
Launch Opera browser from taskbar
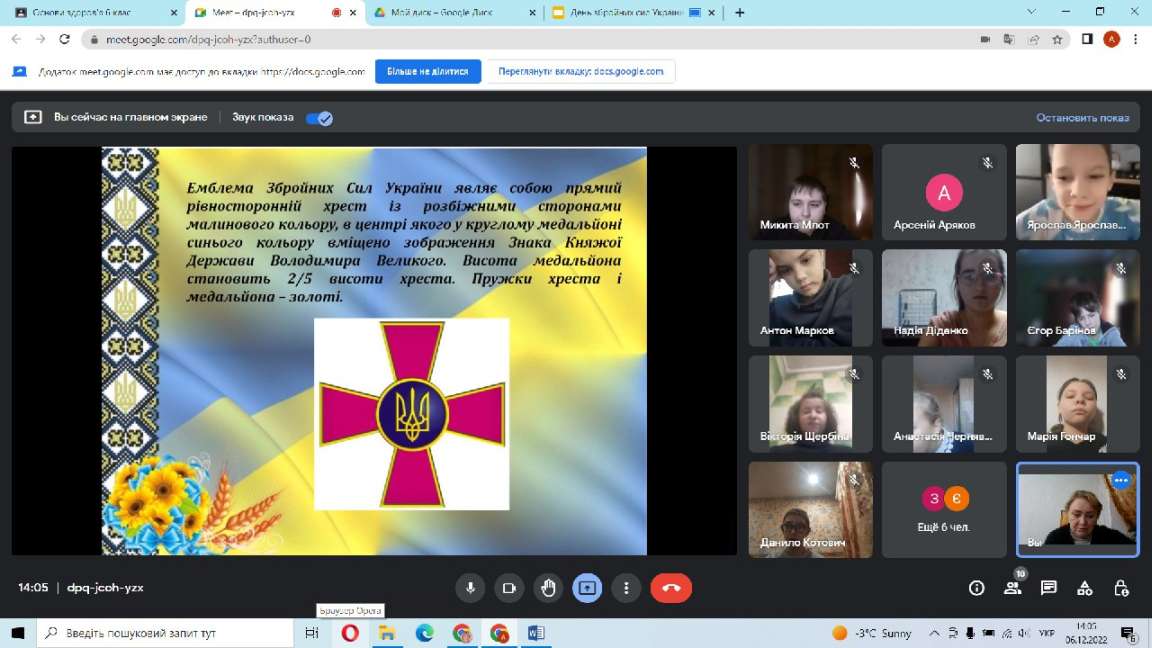click(350, 633)
